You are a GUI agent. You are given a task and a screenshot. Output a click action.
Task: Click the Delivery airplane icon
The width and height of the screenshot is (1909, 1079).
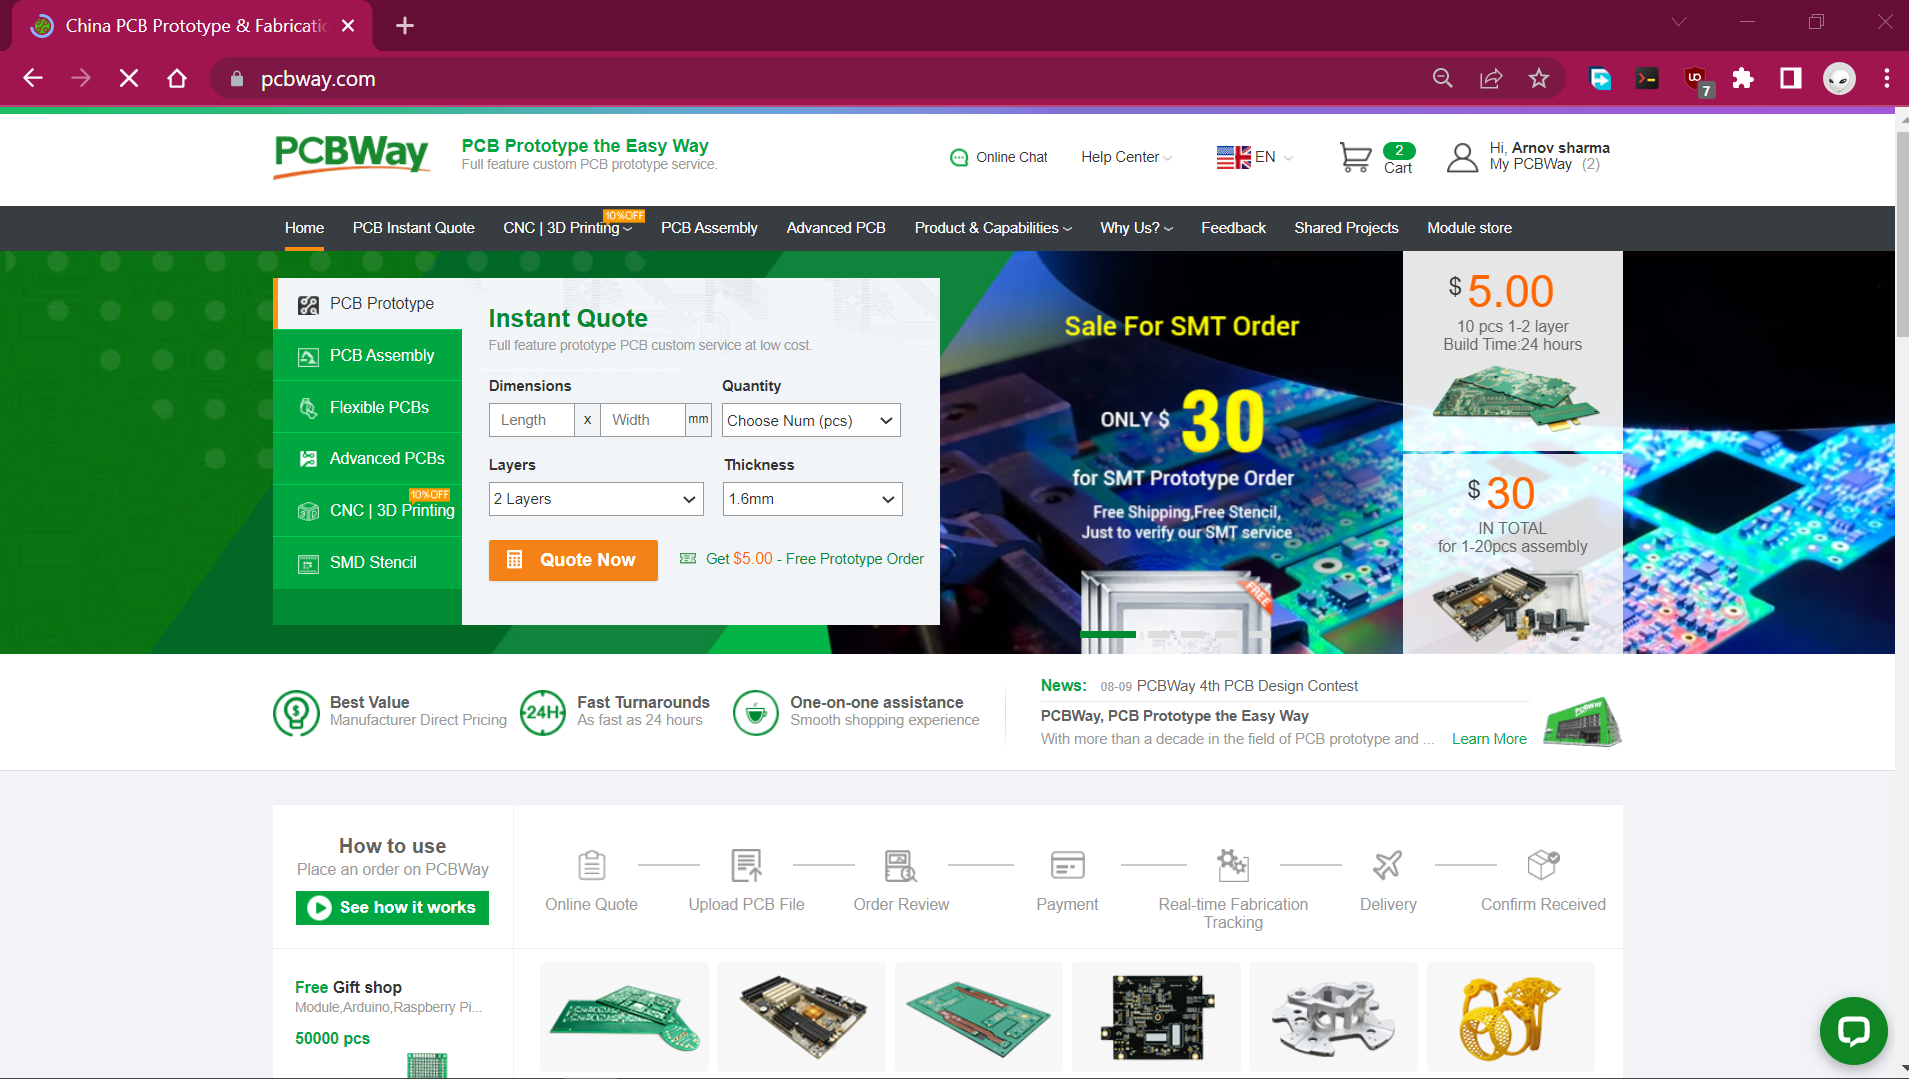(1388, 865)
